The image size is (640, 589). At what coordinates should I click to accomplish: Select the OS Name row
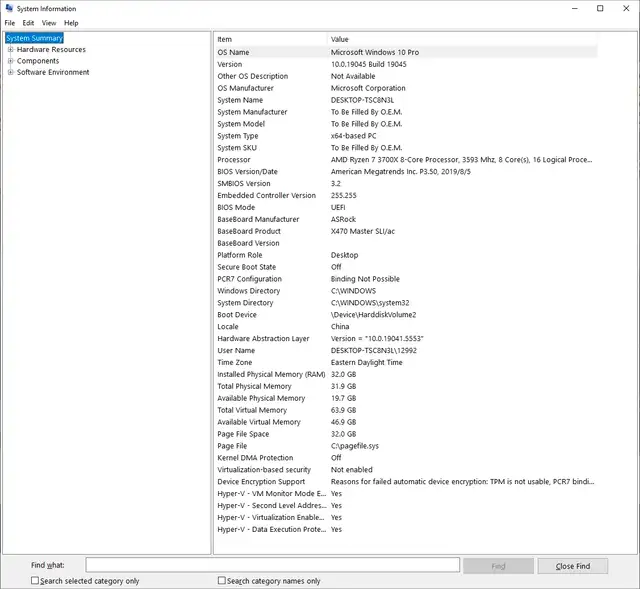pyautogui.click(x=406, y=52)
